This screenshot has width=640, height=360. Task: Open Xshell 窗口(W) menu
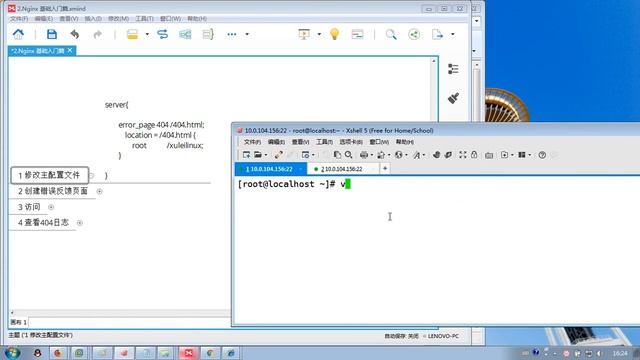379,142
